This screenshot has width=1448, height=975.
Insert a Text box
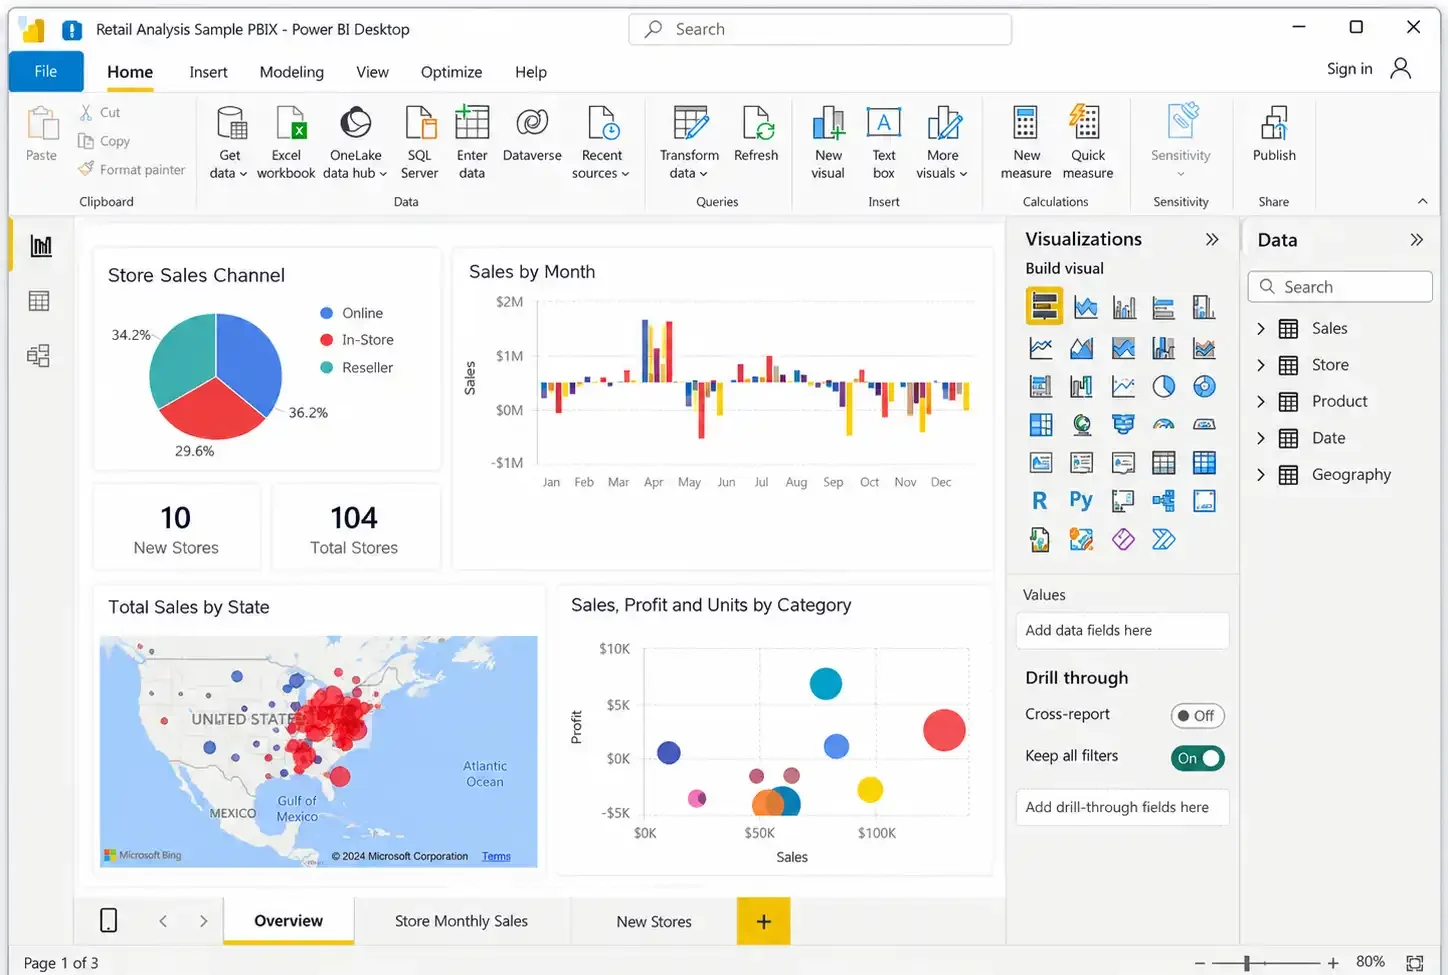(884, 143)
